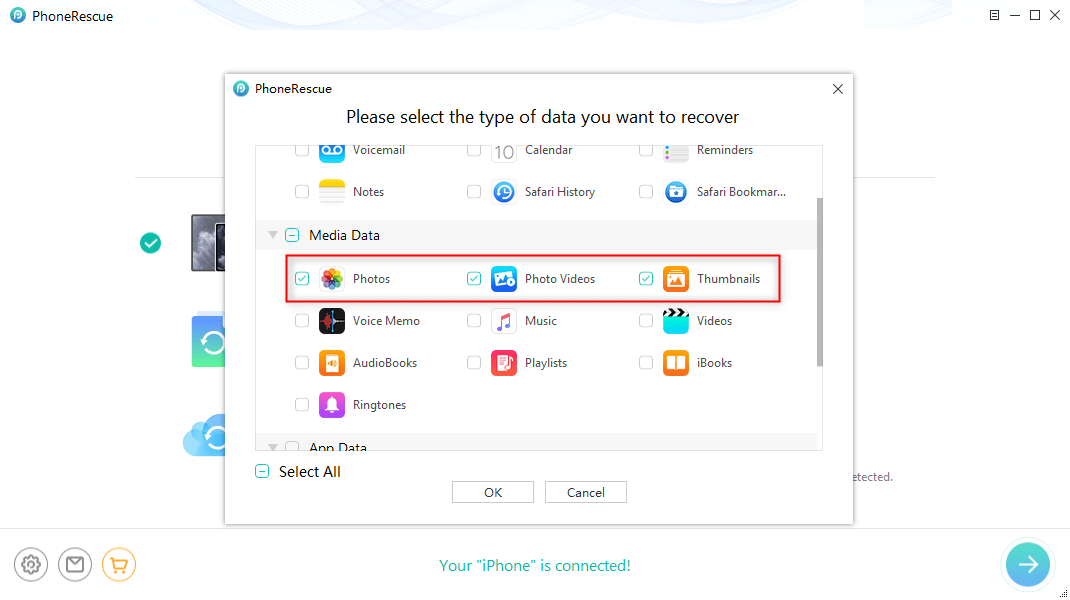Click the Ringtones bell icon
This screenshot has width=1070, height=600.
pos(332,405)
